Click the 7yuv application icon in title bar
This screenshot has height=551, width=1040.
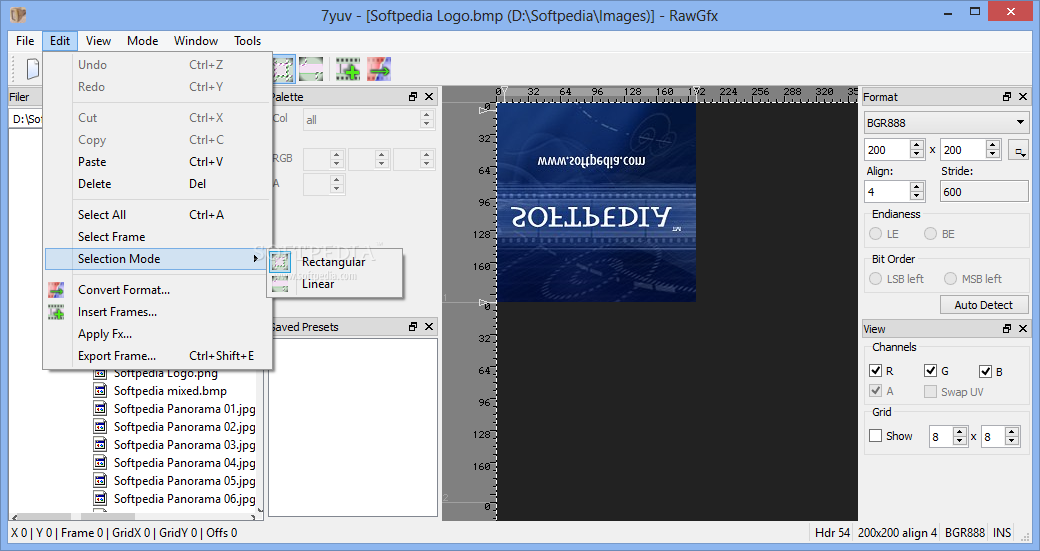tap(19, 14)
